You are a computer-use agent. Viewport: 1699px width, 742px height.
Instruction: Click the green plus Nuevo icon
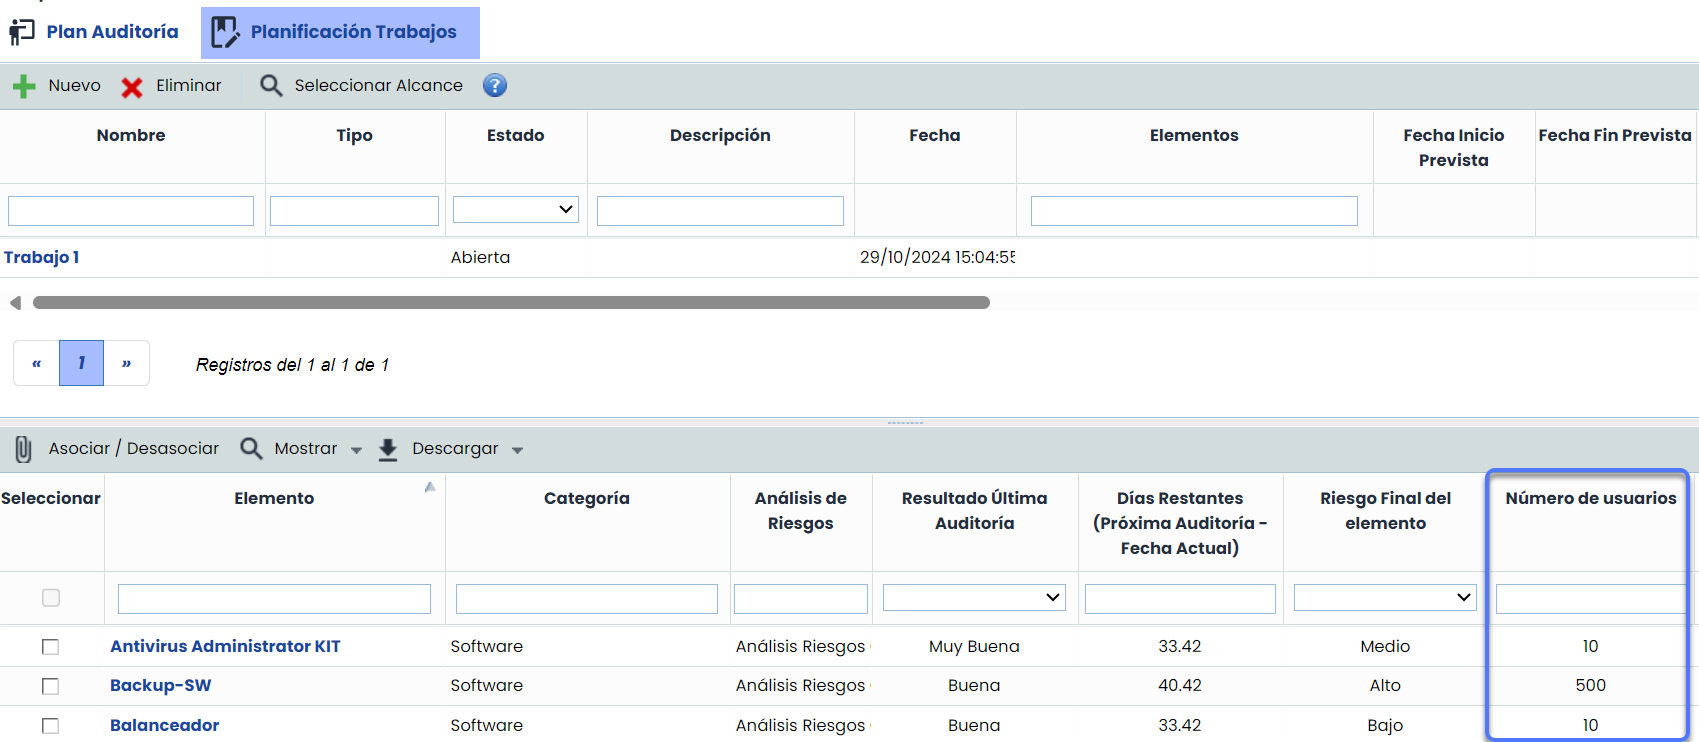[x=24, y=87]
